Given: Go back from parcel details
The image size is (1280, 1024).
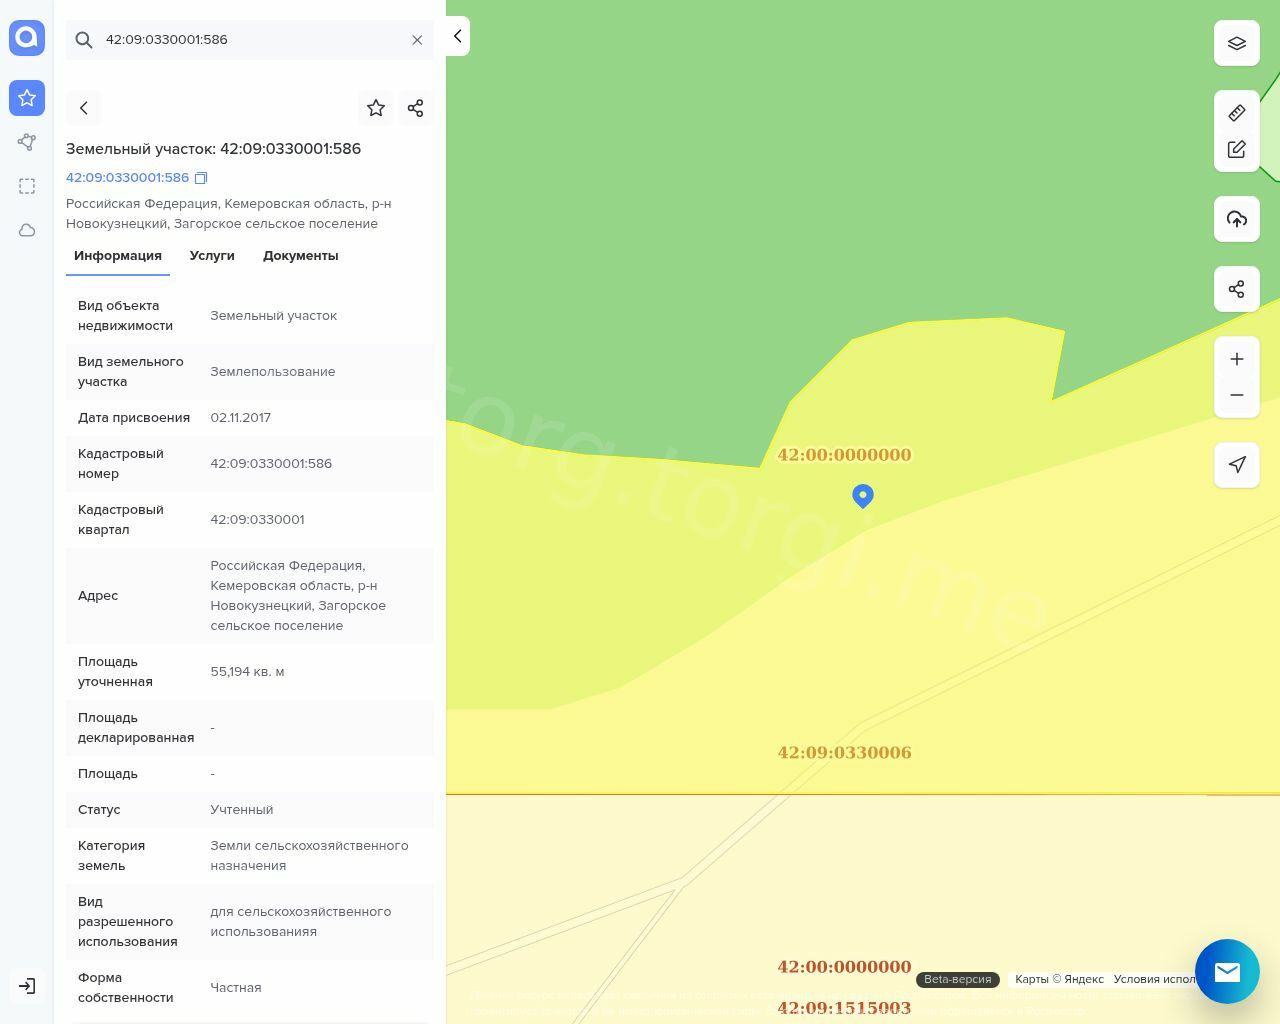Looking at the screenshot, I should pos(84,108).
